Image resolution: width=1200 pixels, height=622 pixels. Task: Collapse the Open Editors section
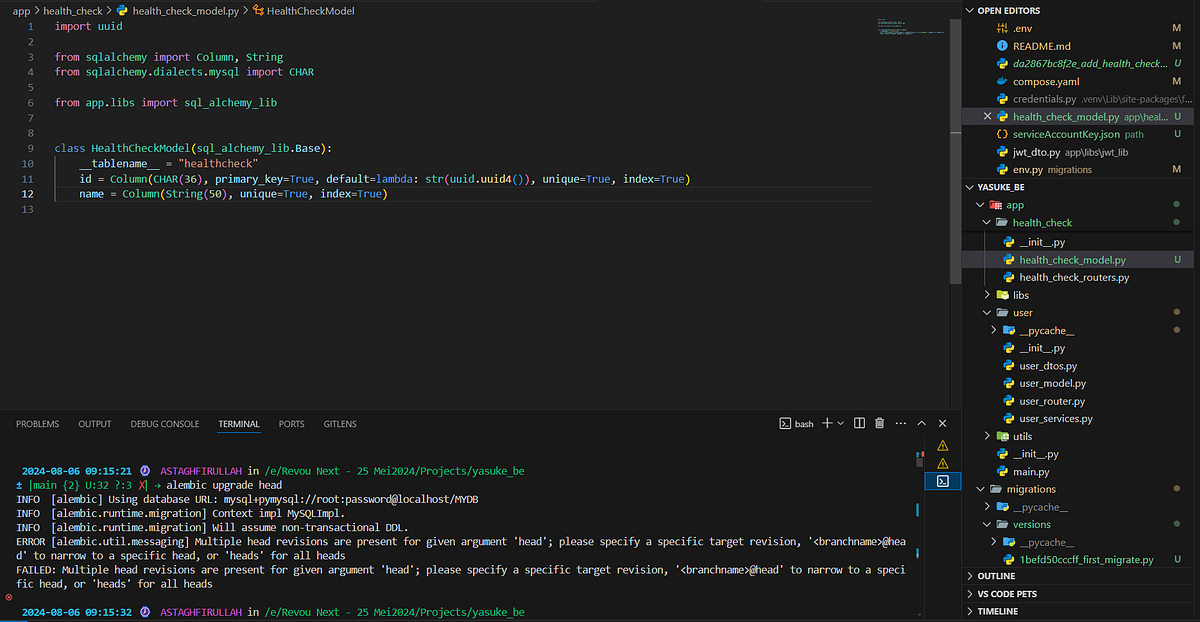click(x=968, y=10)
